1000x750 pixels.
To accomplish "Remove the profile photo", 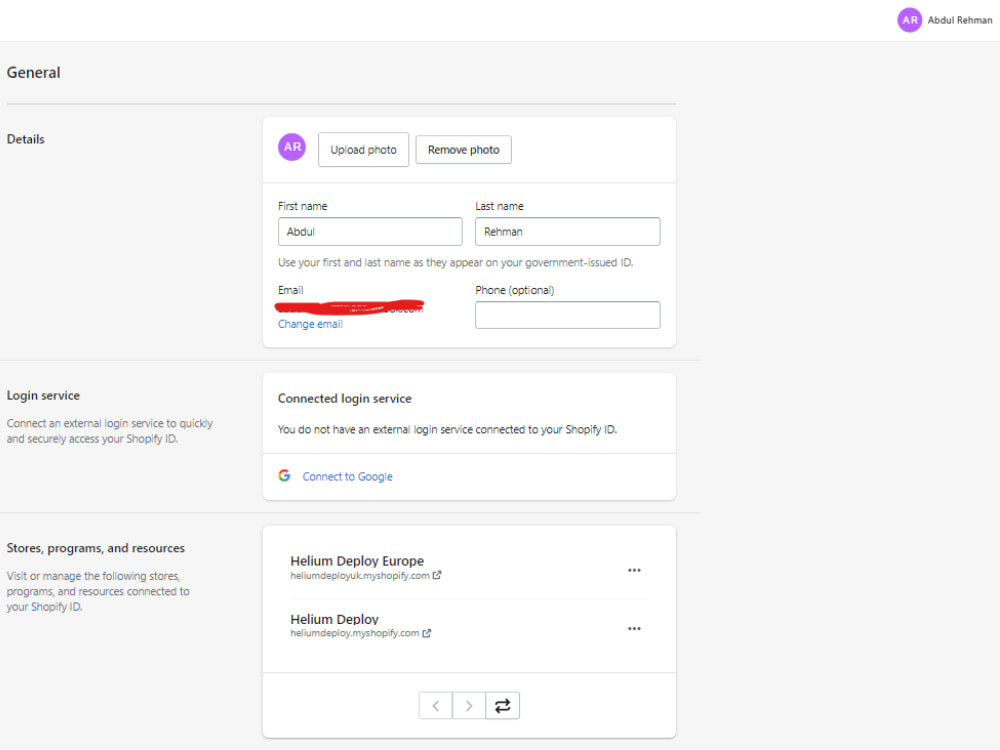I will (464, 150).
